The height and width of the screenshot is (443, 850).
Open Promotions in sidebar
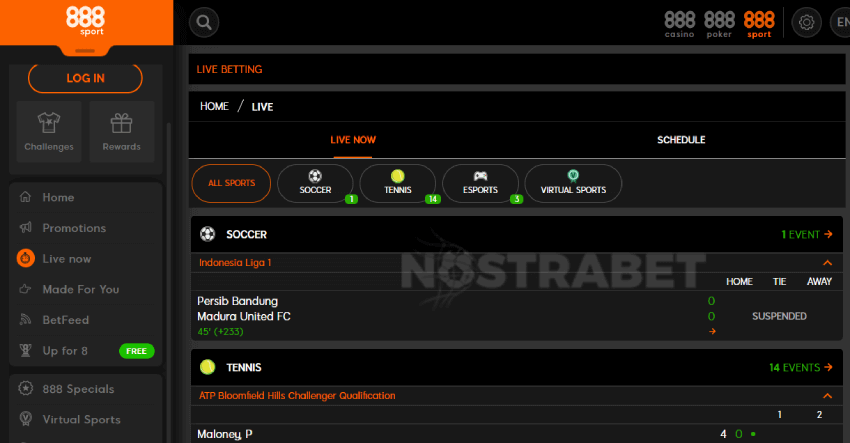point(86,228)
